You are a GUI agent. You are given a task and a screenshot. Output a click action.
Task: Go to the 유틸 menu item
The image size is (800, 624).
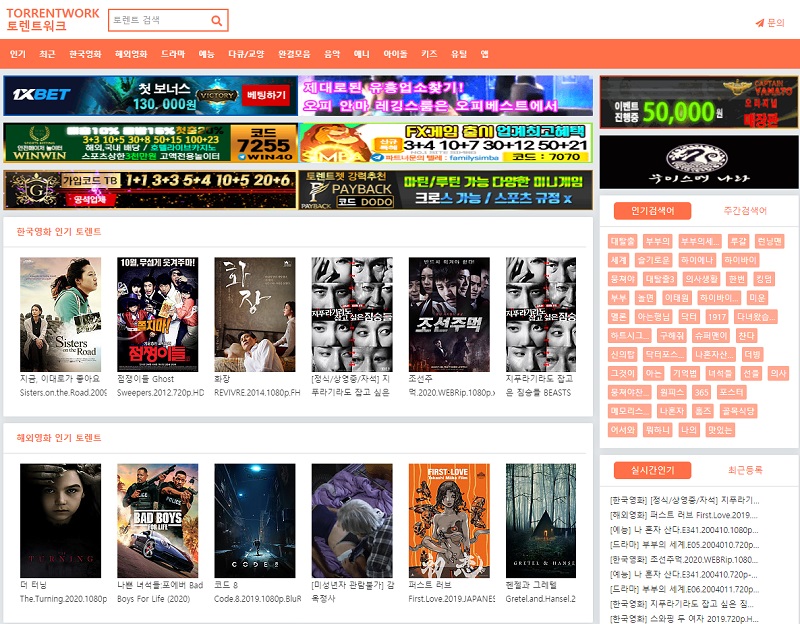pyautogui.click(x=459, y=54)
